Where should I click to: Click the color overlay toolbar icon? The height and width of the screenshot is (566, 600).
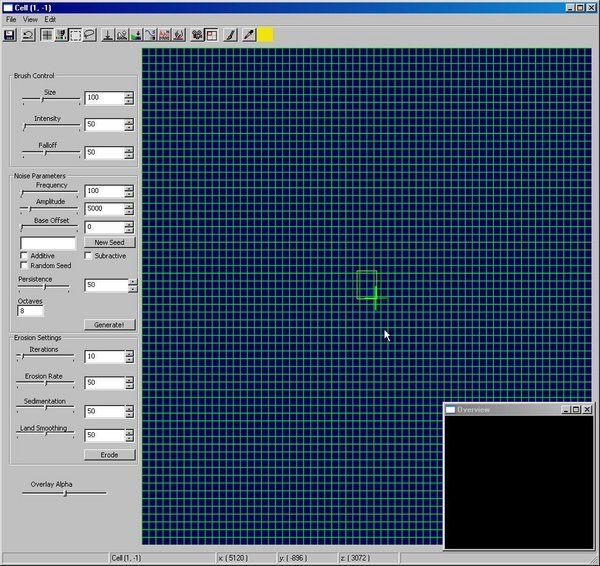coord(61,35)
